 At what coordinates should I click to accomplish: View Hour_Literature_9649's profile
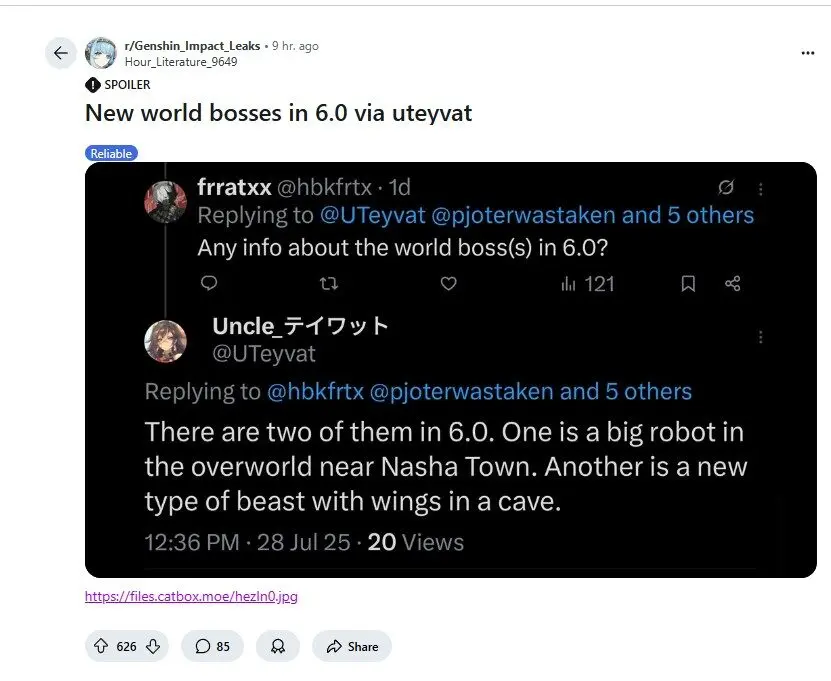pos(181,61)
